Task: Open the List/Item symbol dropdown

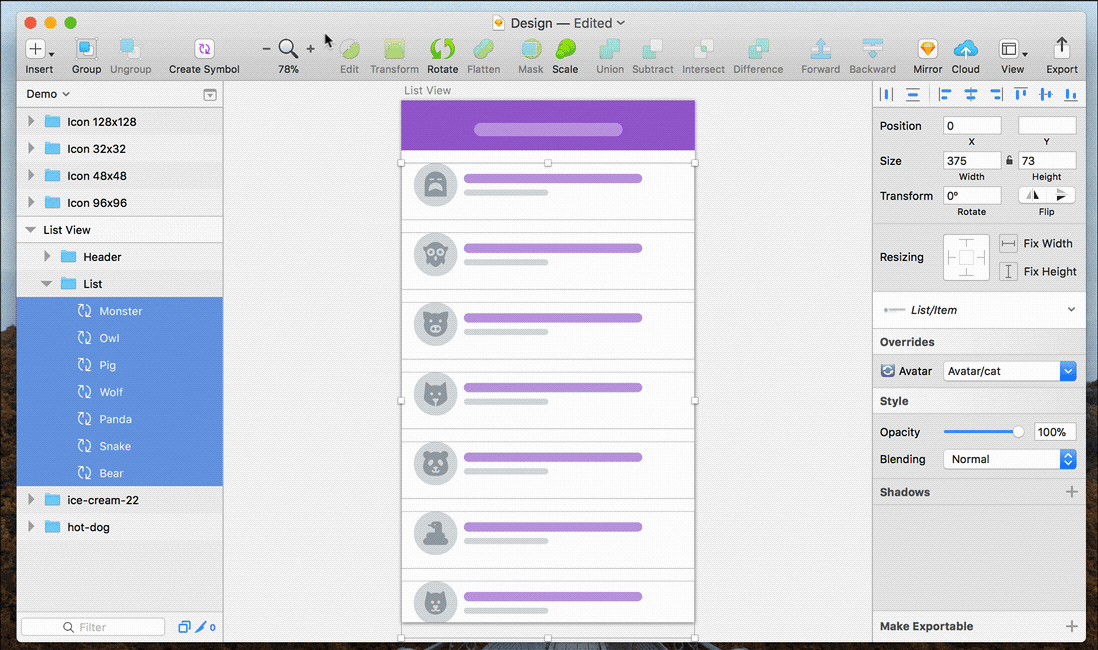Action: pyautogui.click(x=979, y=310)
